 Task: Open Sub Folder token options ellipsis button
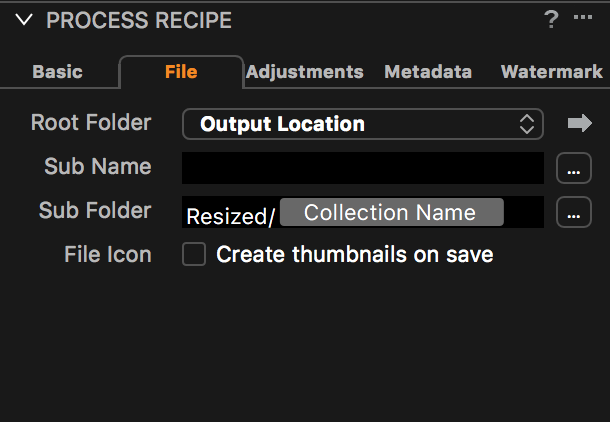pyautogui.click(x=574, y=212)
